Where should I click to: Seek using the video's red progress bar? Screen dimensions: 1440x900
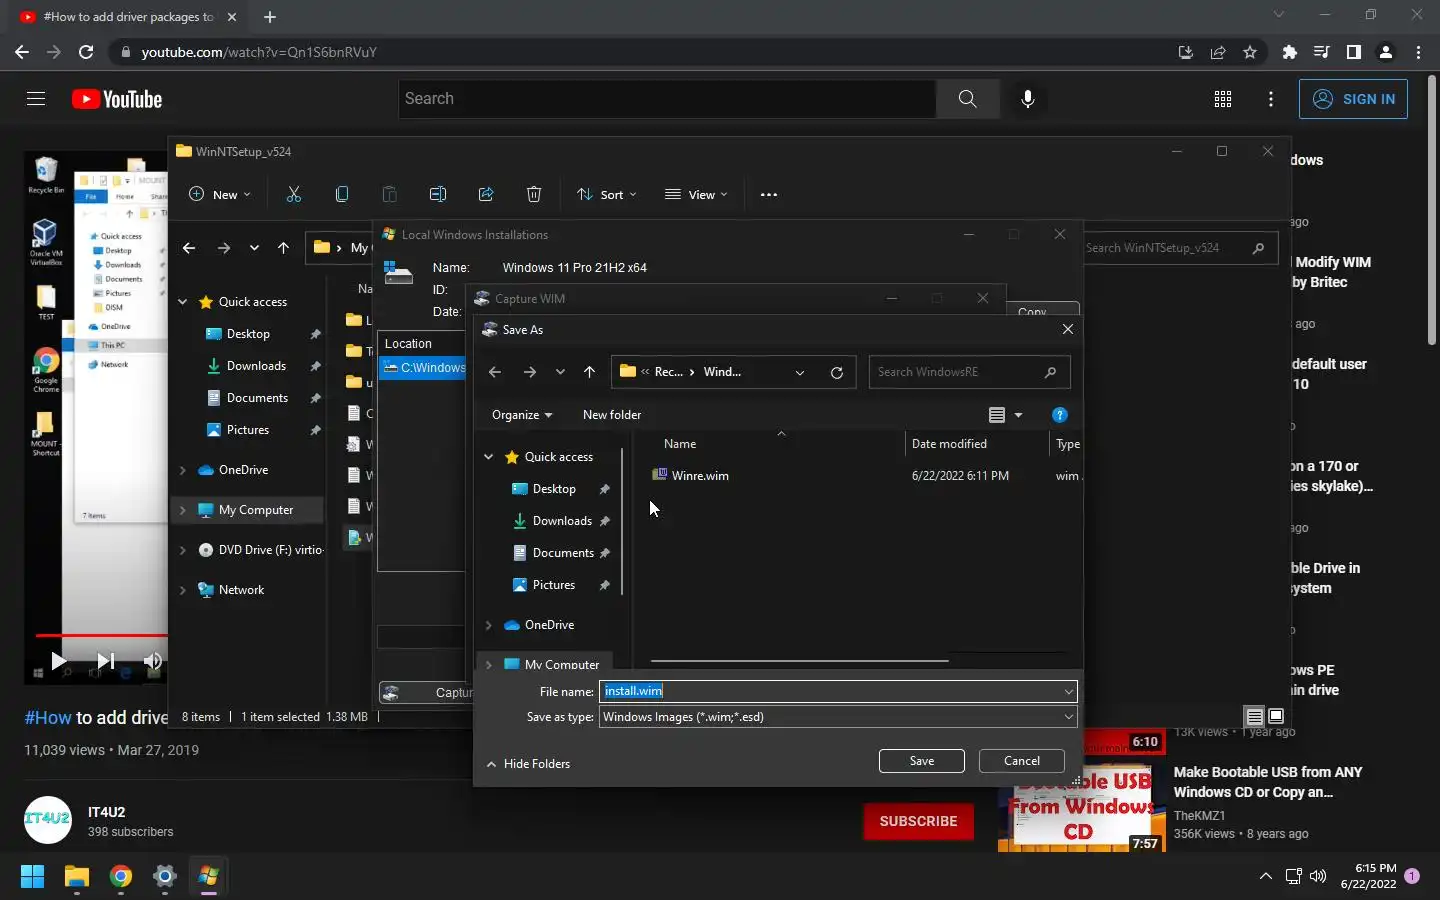101,635
